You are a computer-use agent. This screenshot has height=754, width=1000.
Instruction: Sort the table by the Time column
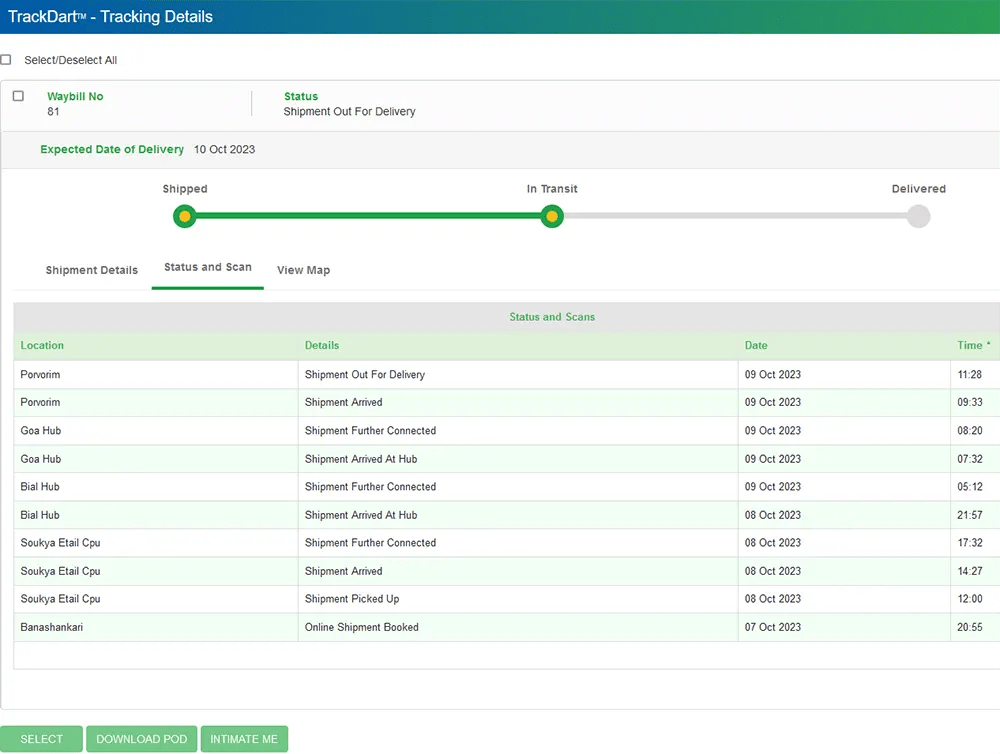tap(971, 345)
